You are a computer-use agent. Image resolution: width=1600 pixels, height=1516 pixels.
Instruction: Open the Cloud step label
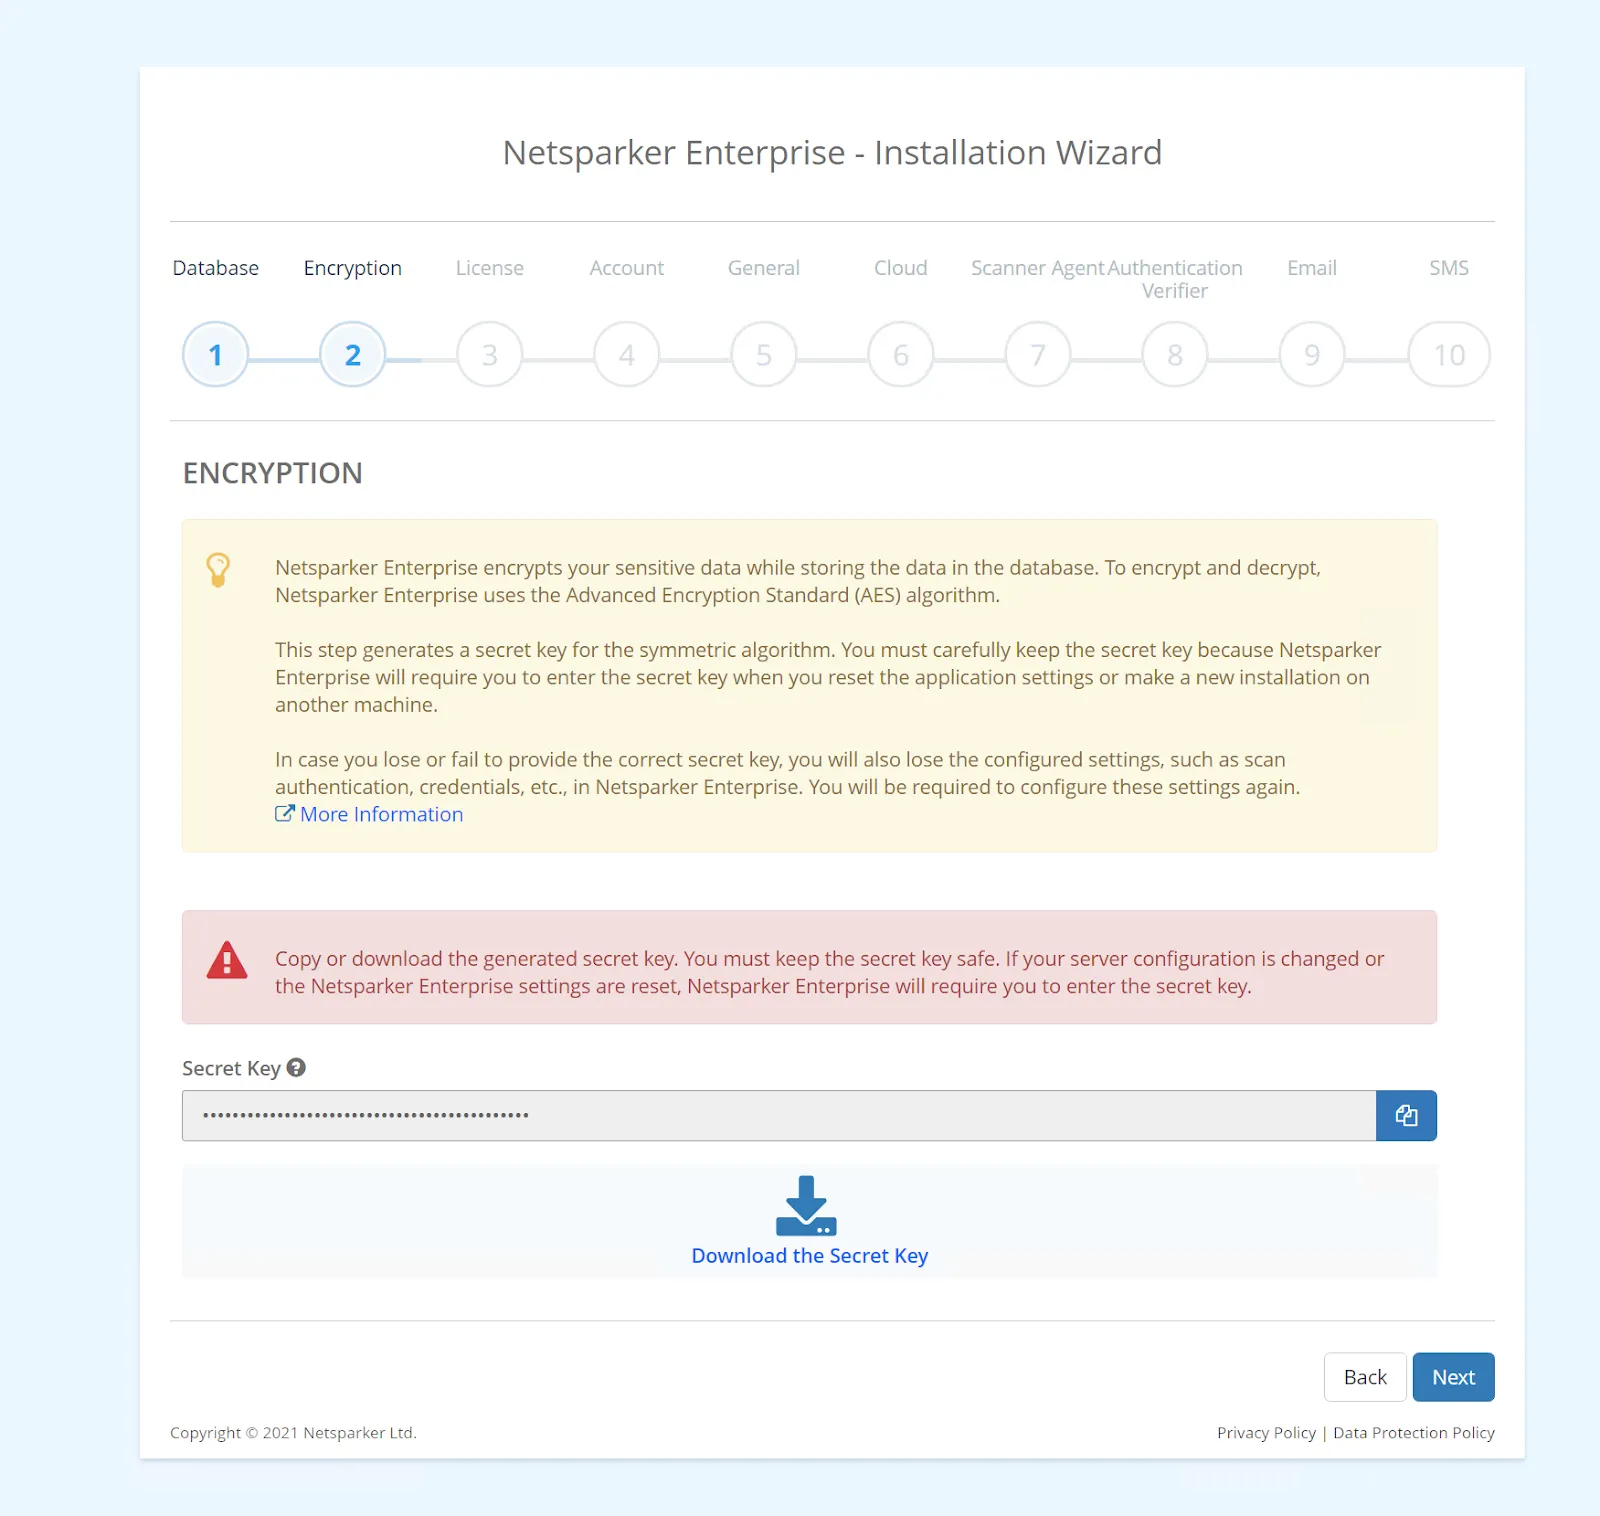pos(901,268)
